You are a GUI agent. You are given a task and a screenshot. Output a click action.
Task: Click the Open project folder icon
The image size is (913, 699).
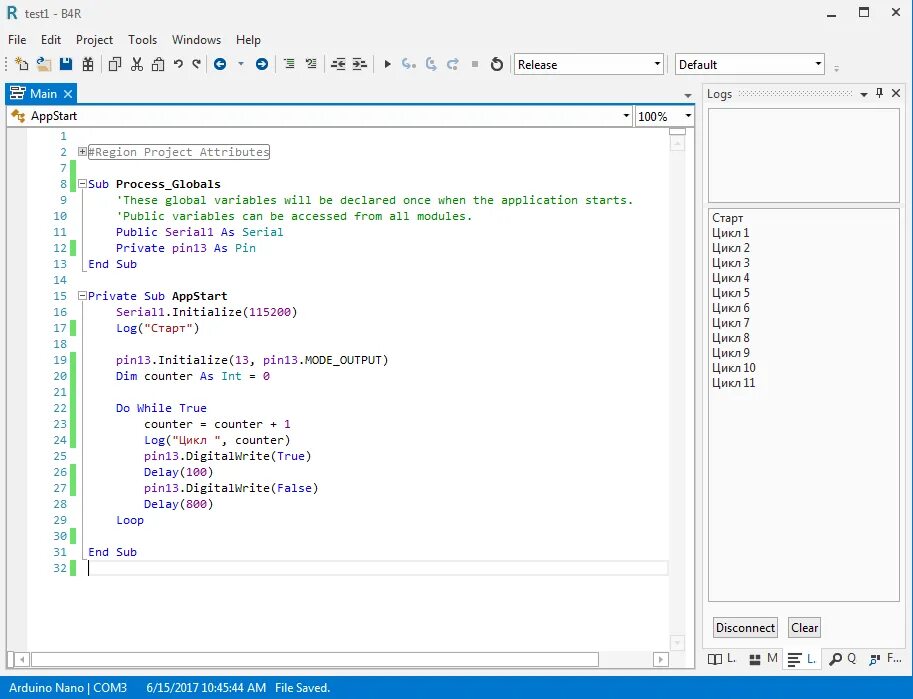[44, 64]
